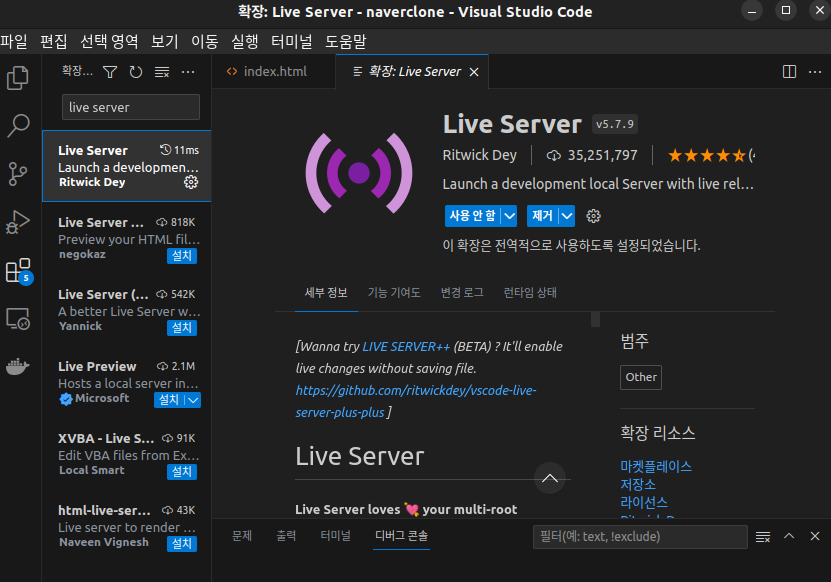The image size is (831, 582).
Task: Open the 저장소 resource link
Action: coord(638,484)
